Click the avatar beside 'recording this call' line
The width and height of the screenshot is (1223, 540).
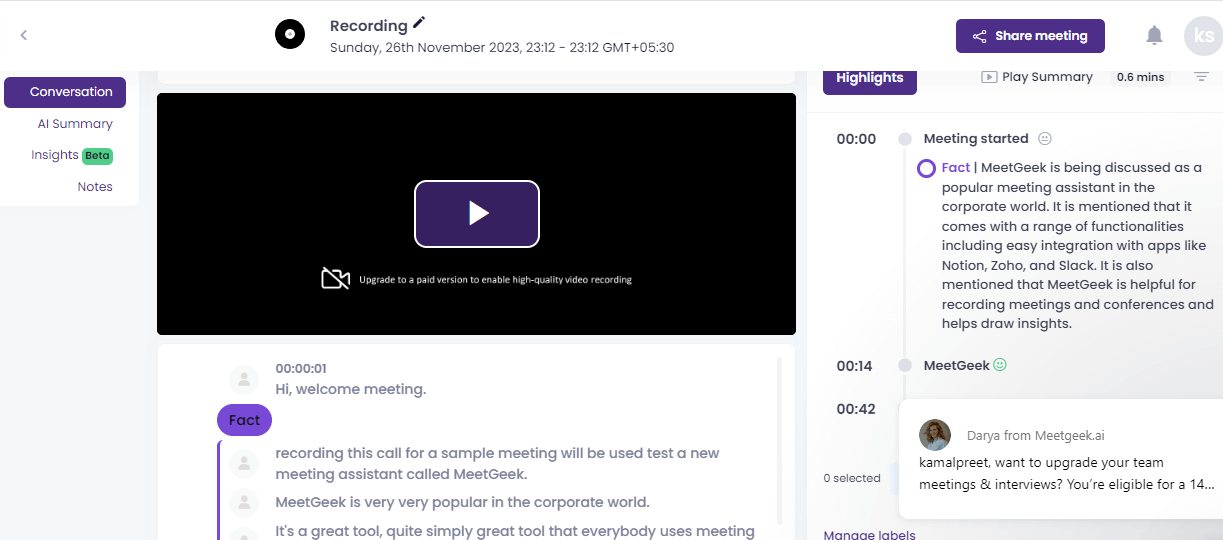[244, 464]
